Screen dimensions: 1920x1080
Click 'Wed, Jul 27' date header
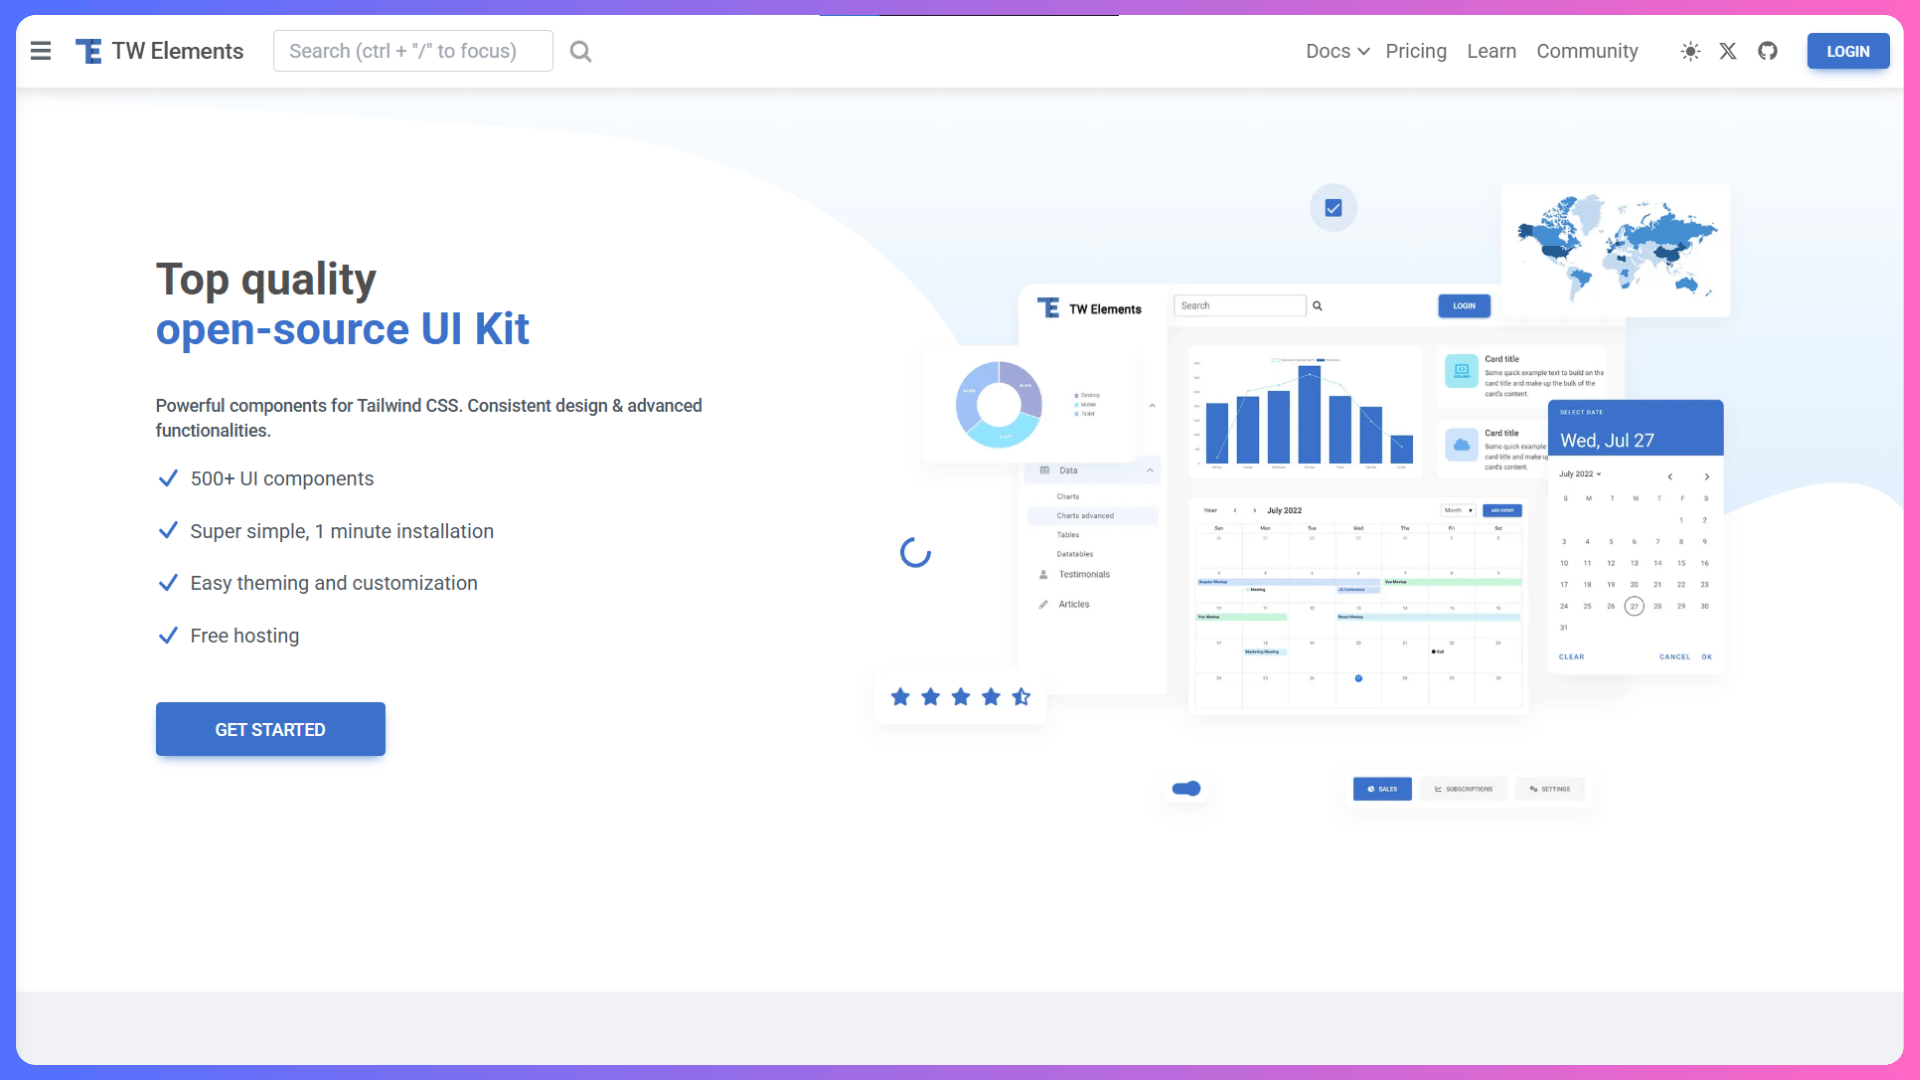click(1607, 440)
